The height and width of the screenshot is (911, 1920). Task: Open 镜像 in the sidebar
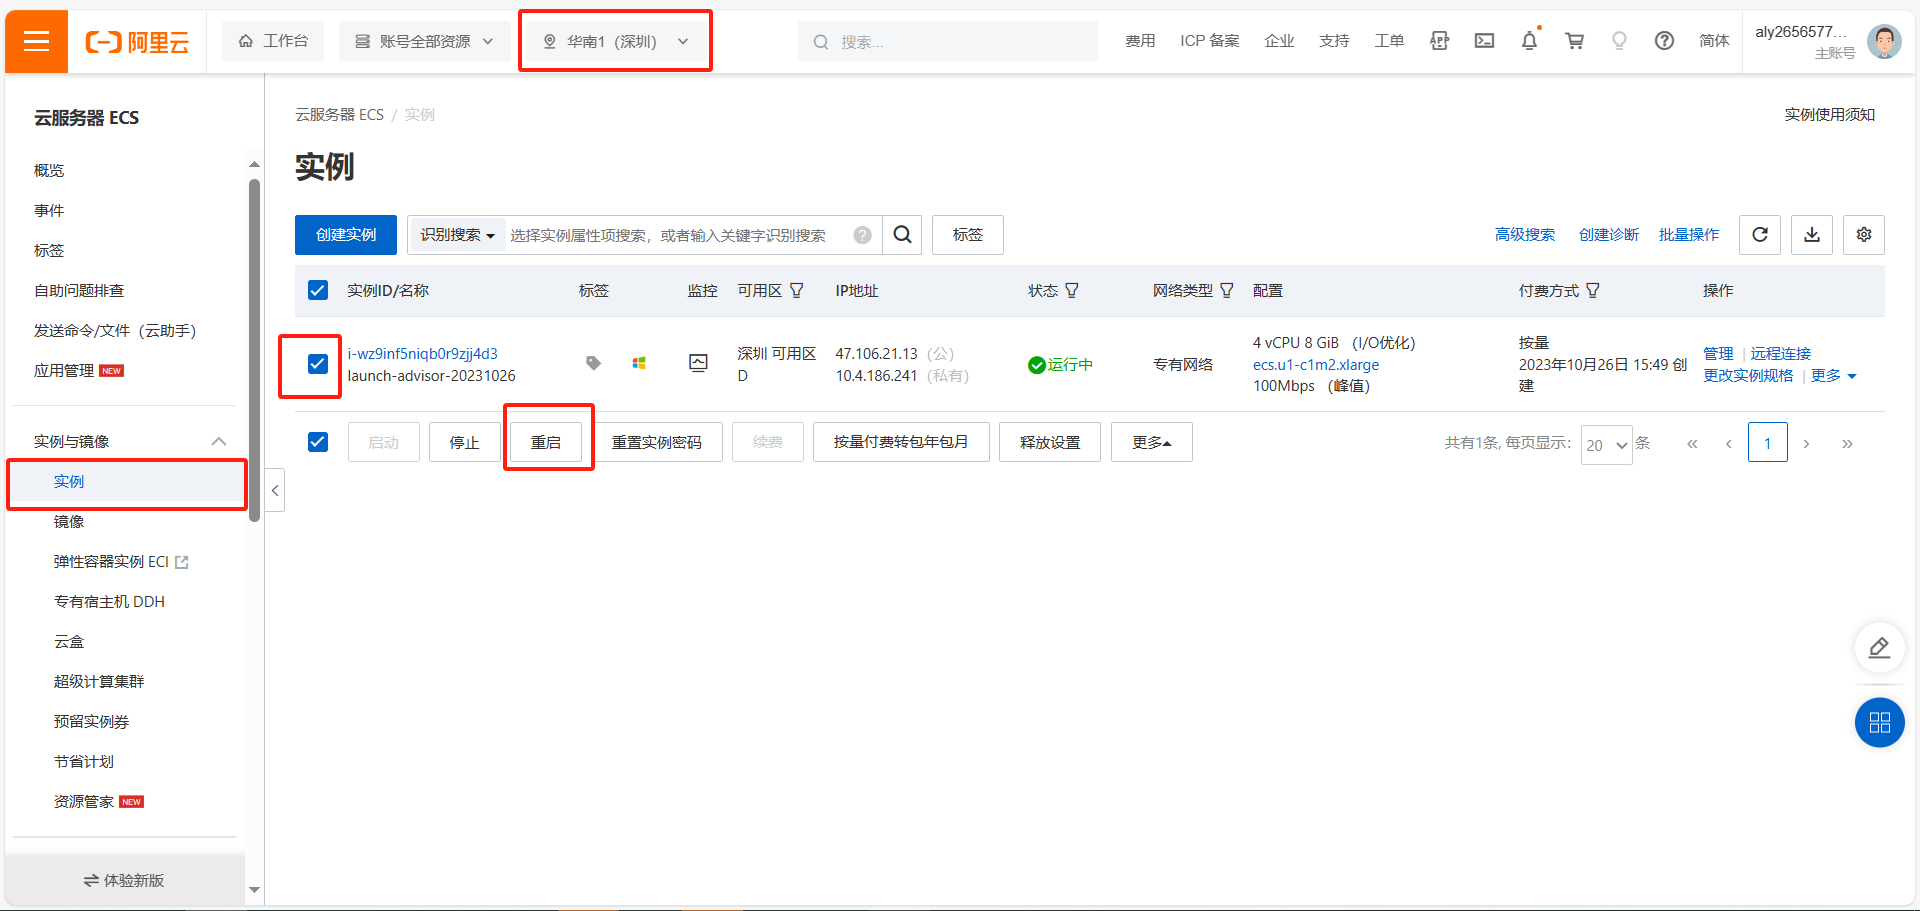coord(69,522)
